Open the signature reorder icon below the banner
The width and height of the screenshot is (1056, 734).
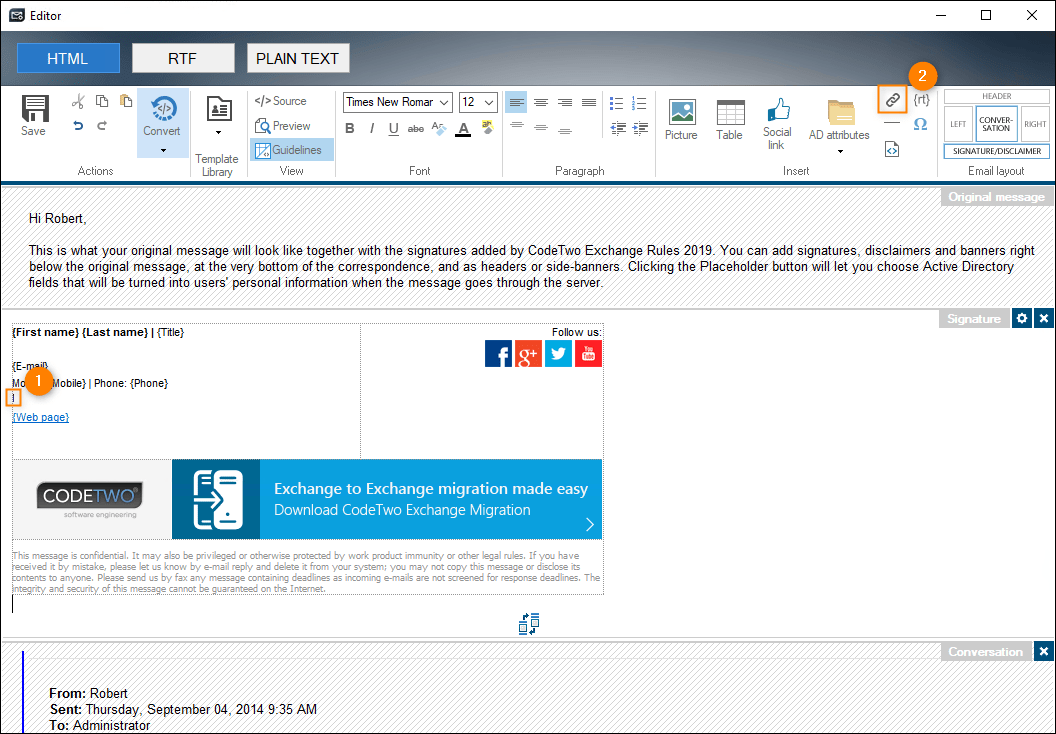click(x=529, y=623)
